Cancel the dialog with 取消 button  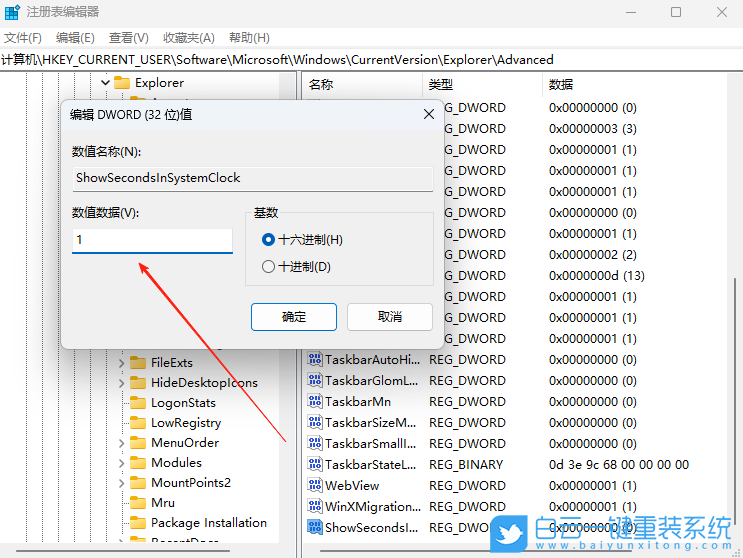coord(390,317)
